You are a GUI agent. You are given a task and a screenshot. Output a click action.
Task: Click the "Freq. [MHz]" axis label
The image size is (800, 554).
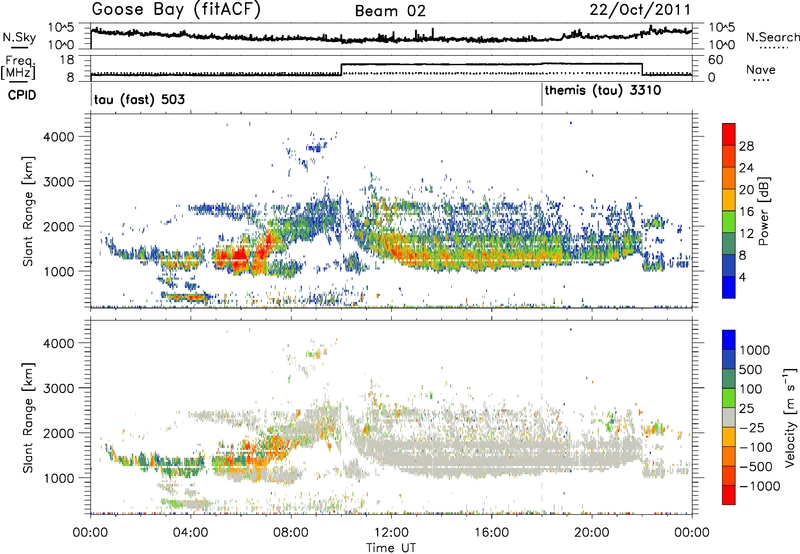18,67
